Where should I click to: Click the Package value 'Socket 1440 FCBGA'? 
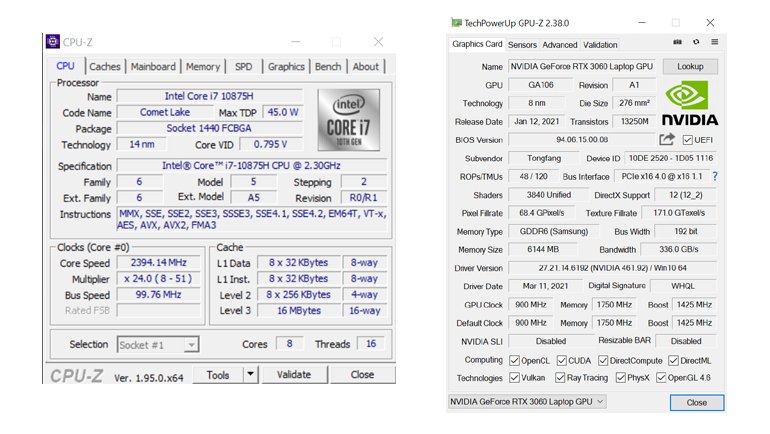[x=209, y=128]
